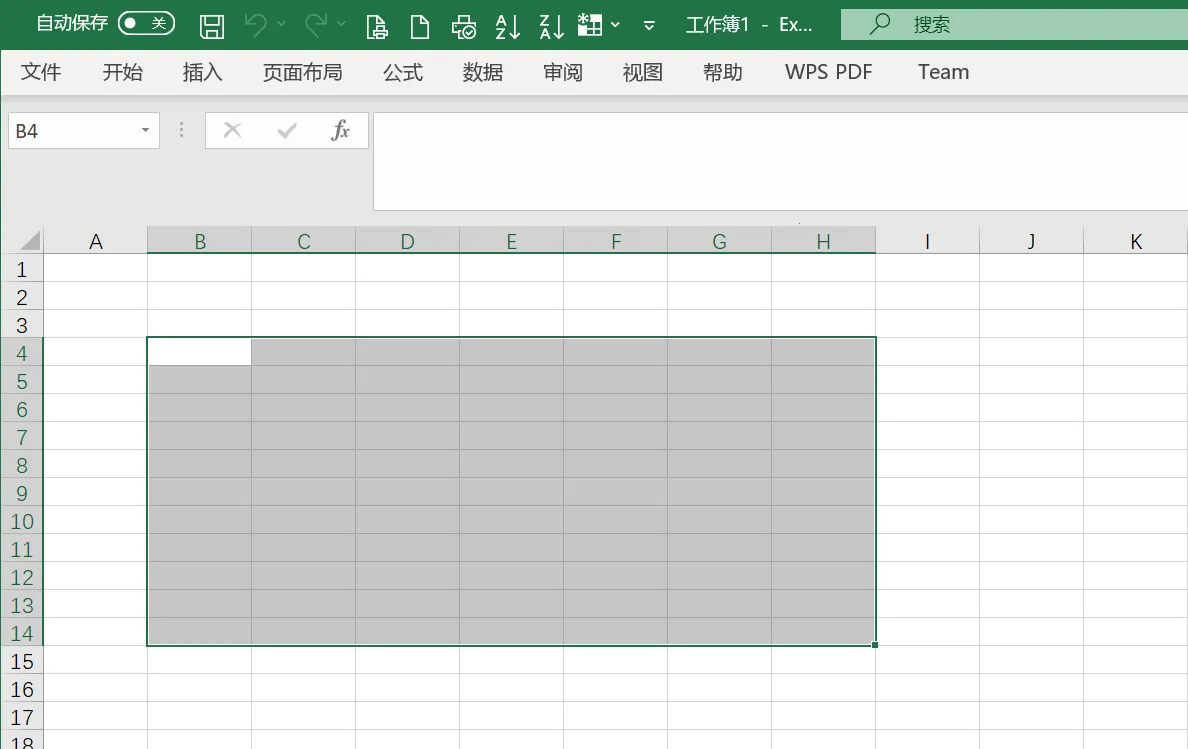This screenshot has width=1188, height=749.
Task: Click the Save icon in quick access toolbar
Action: tap(211, 26)
